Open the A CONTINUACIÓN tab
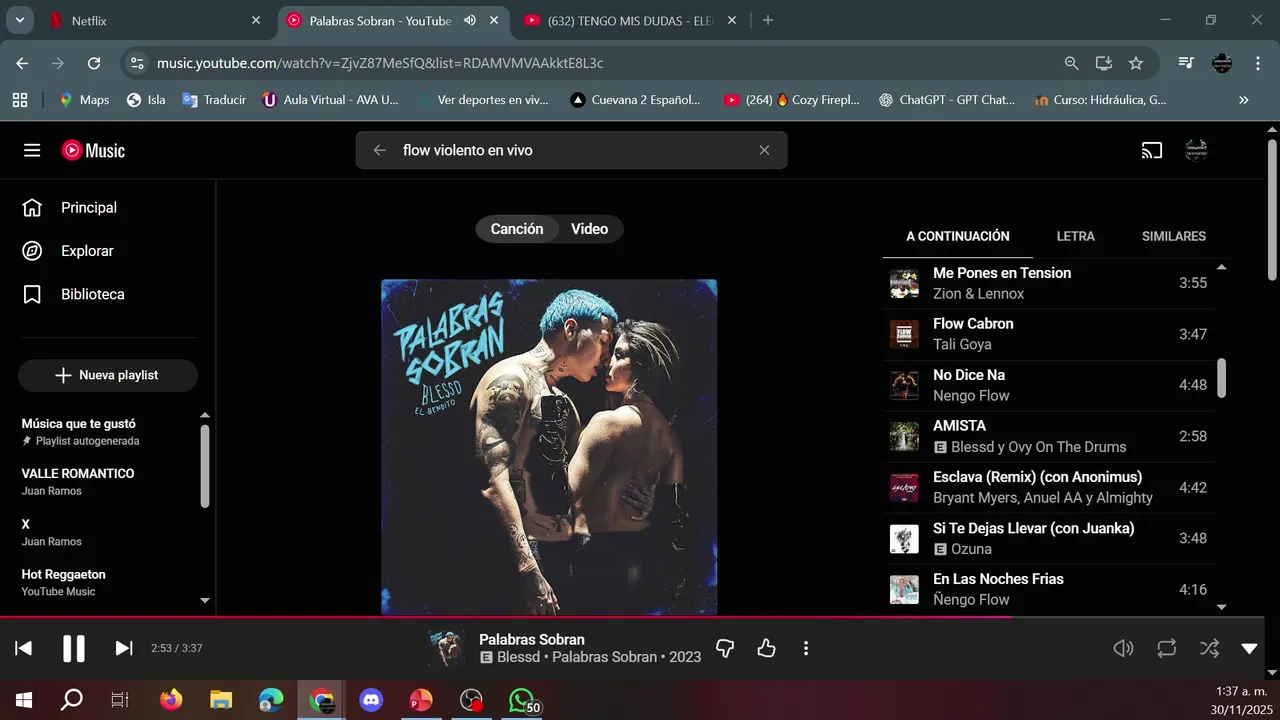 tap(958, 237)
